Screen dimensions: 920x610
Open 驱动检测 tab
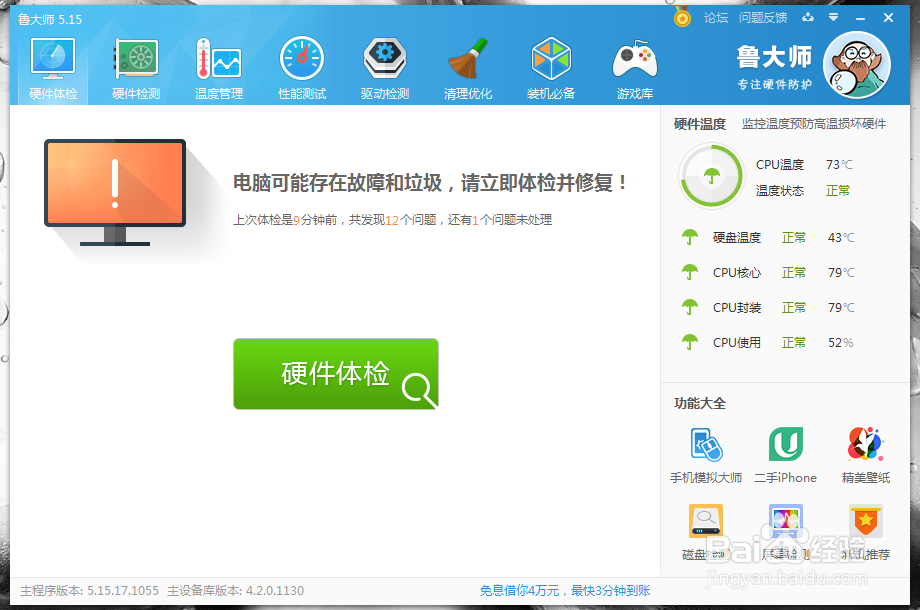click(385, 69)
